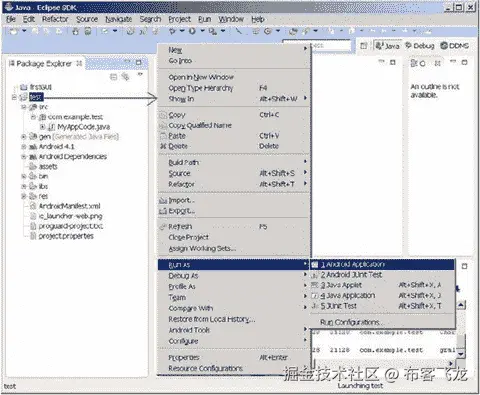This screenshot has width=480, height=395.
Task: Expand the res folder node
Action: 24,196
